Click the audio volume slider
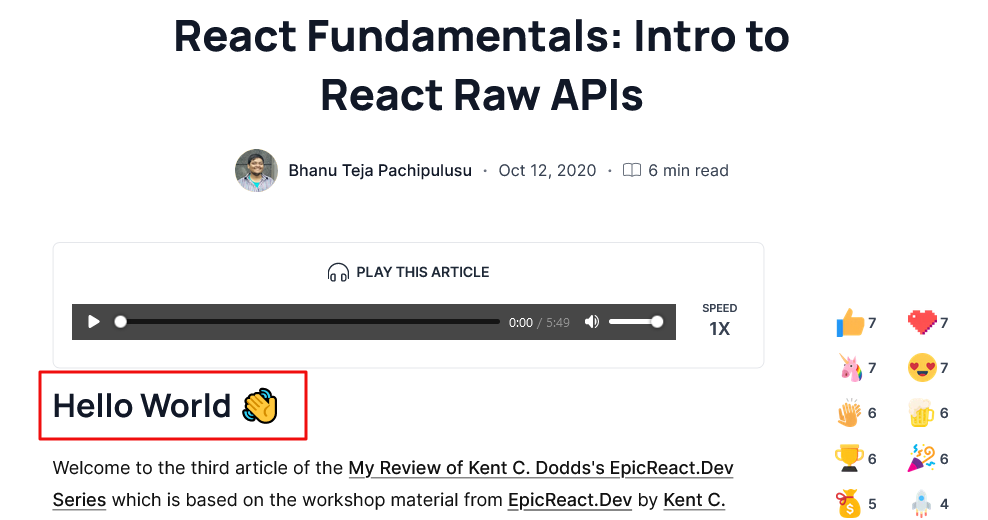 point(634,322)
